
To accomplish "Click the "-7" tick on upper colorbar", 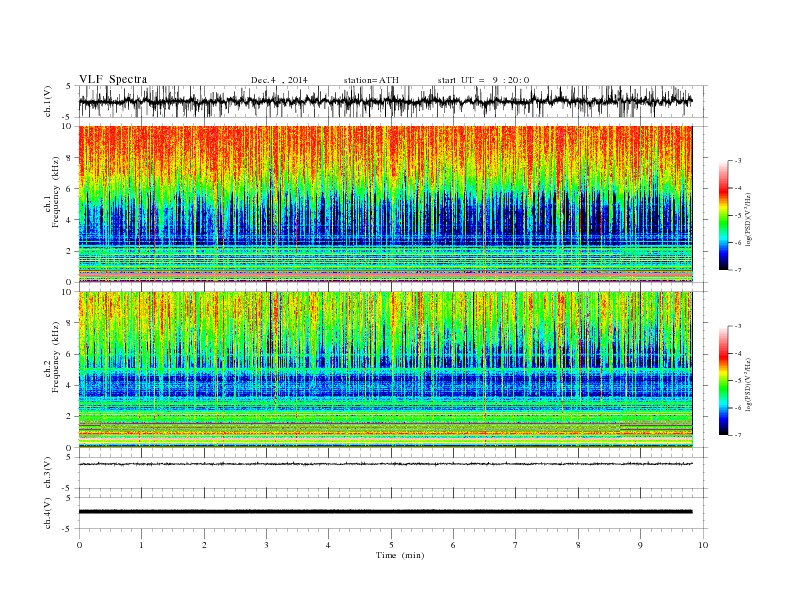I will coord(738,270).
